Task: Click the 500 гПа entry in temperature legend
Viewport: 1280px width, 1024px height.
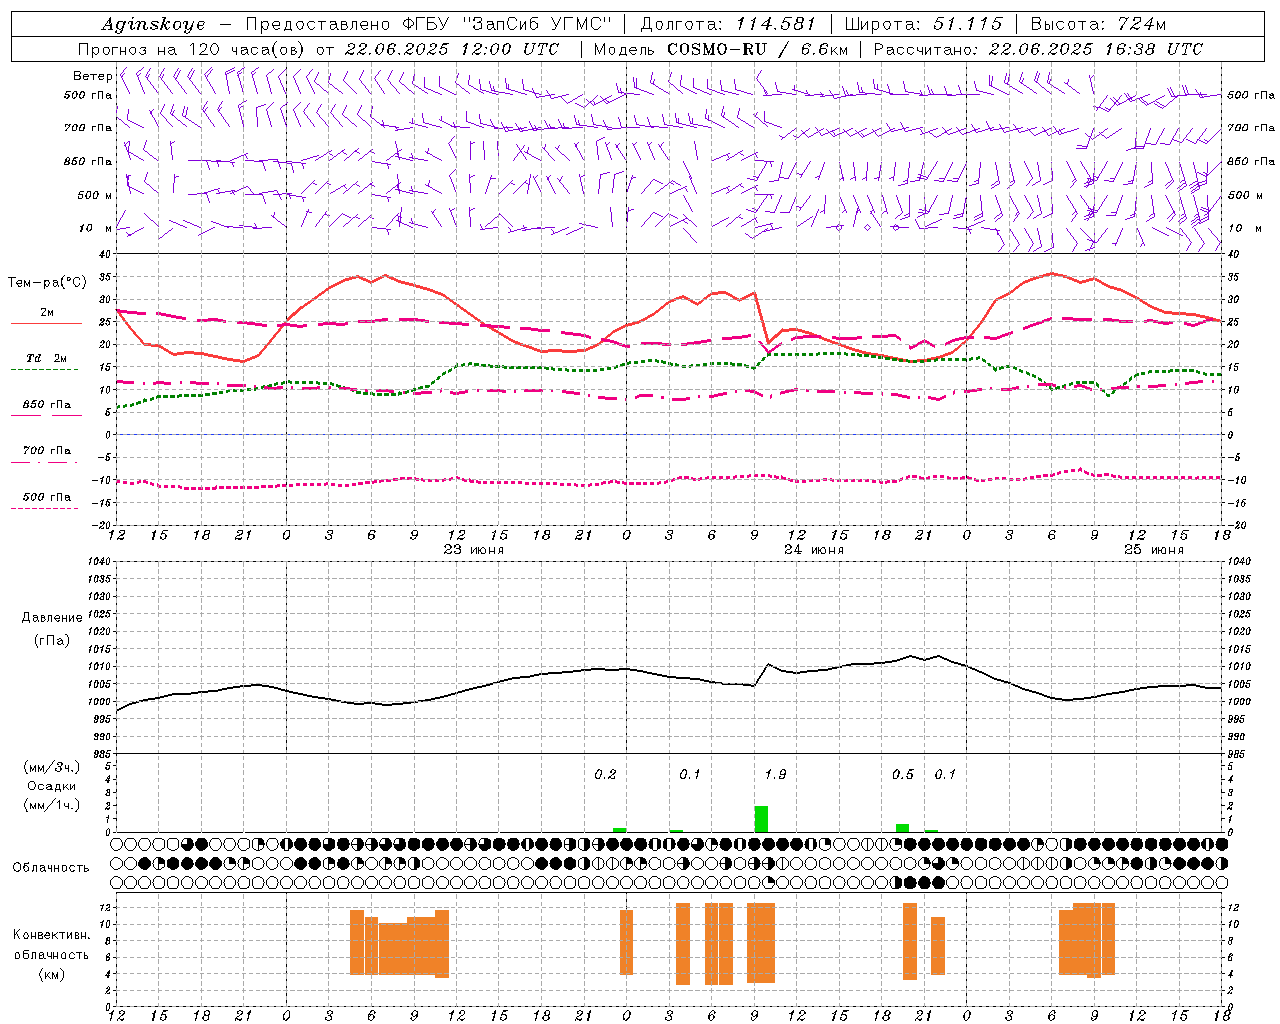Action: (47, 496)
